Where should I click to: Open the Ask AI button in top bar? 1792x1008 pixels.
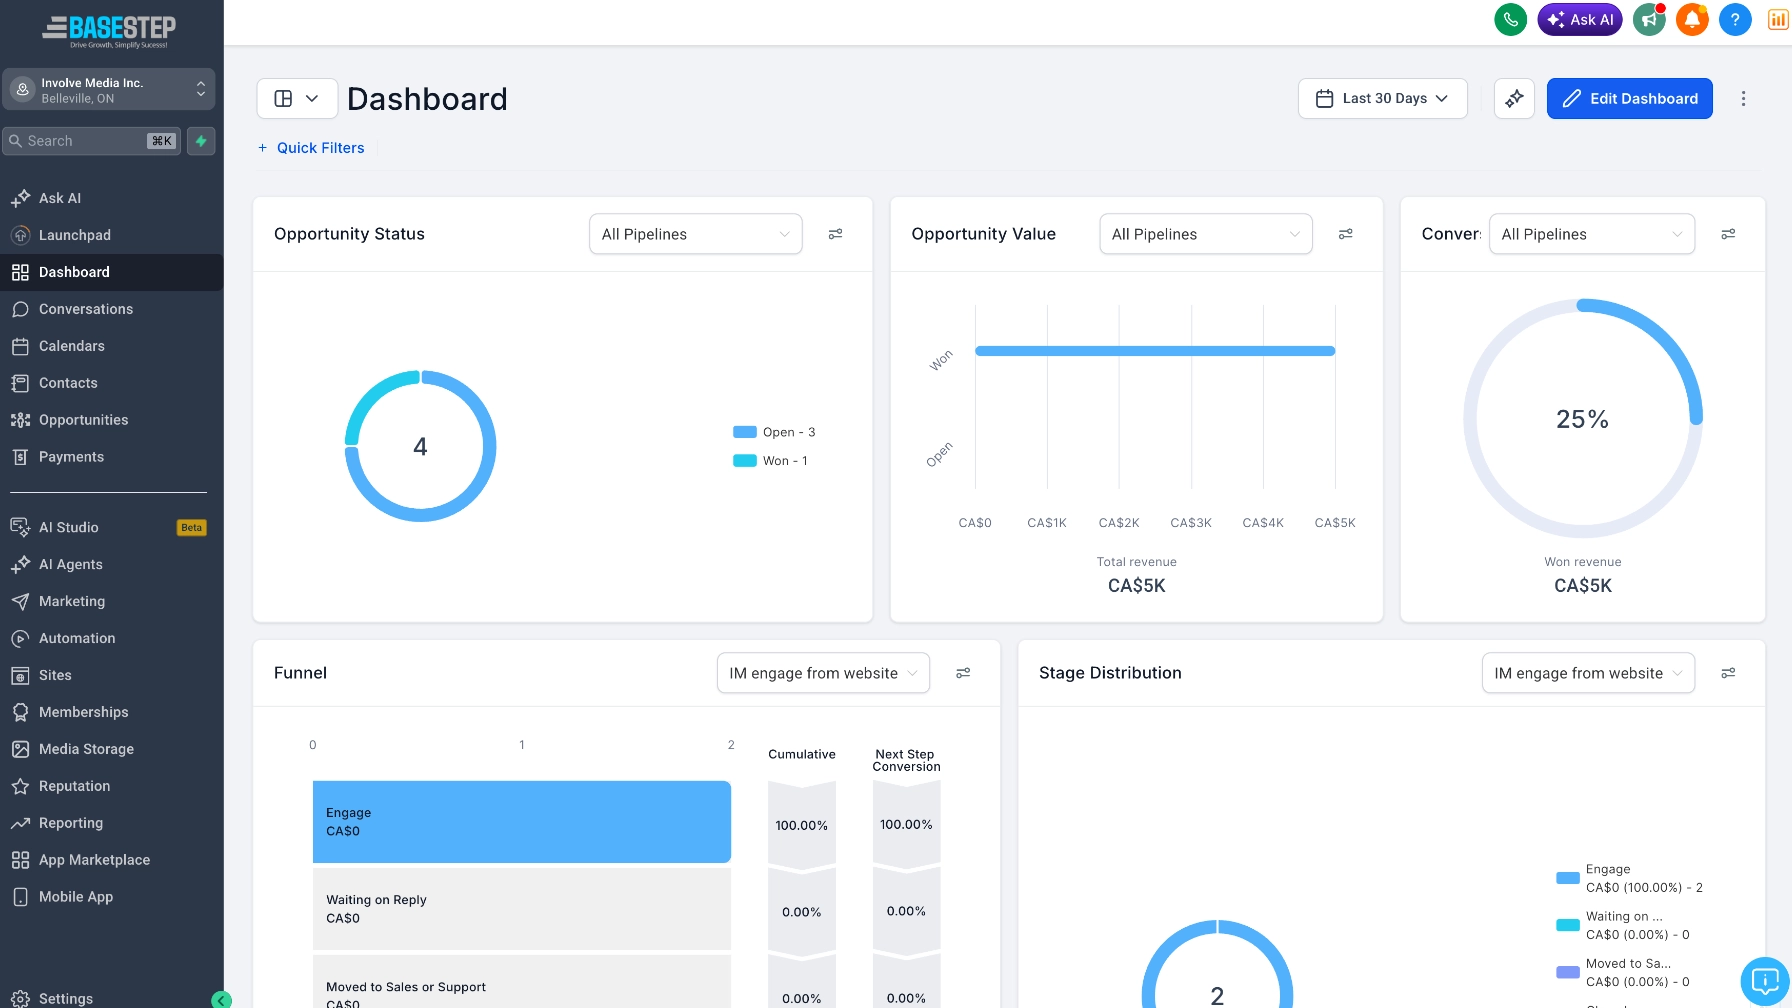click(x=1580, y=19)
